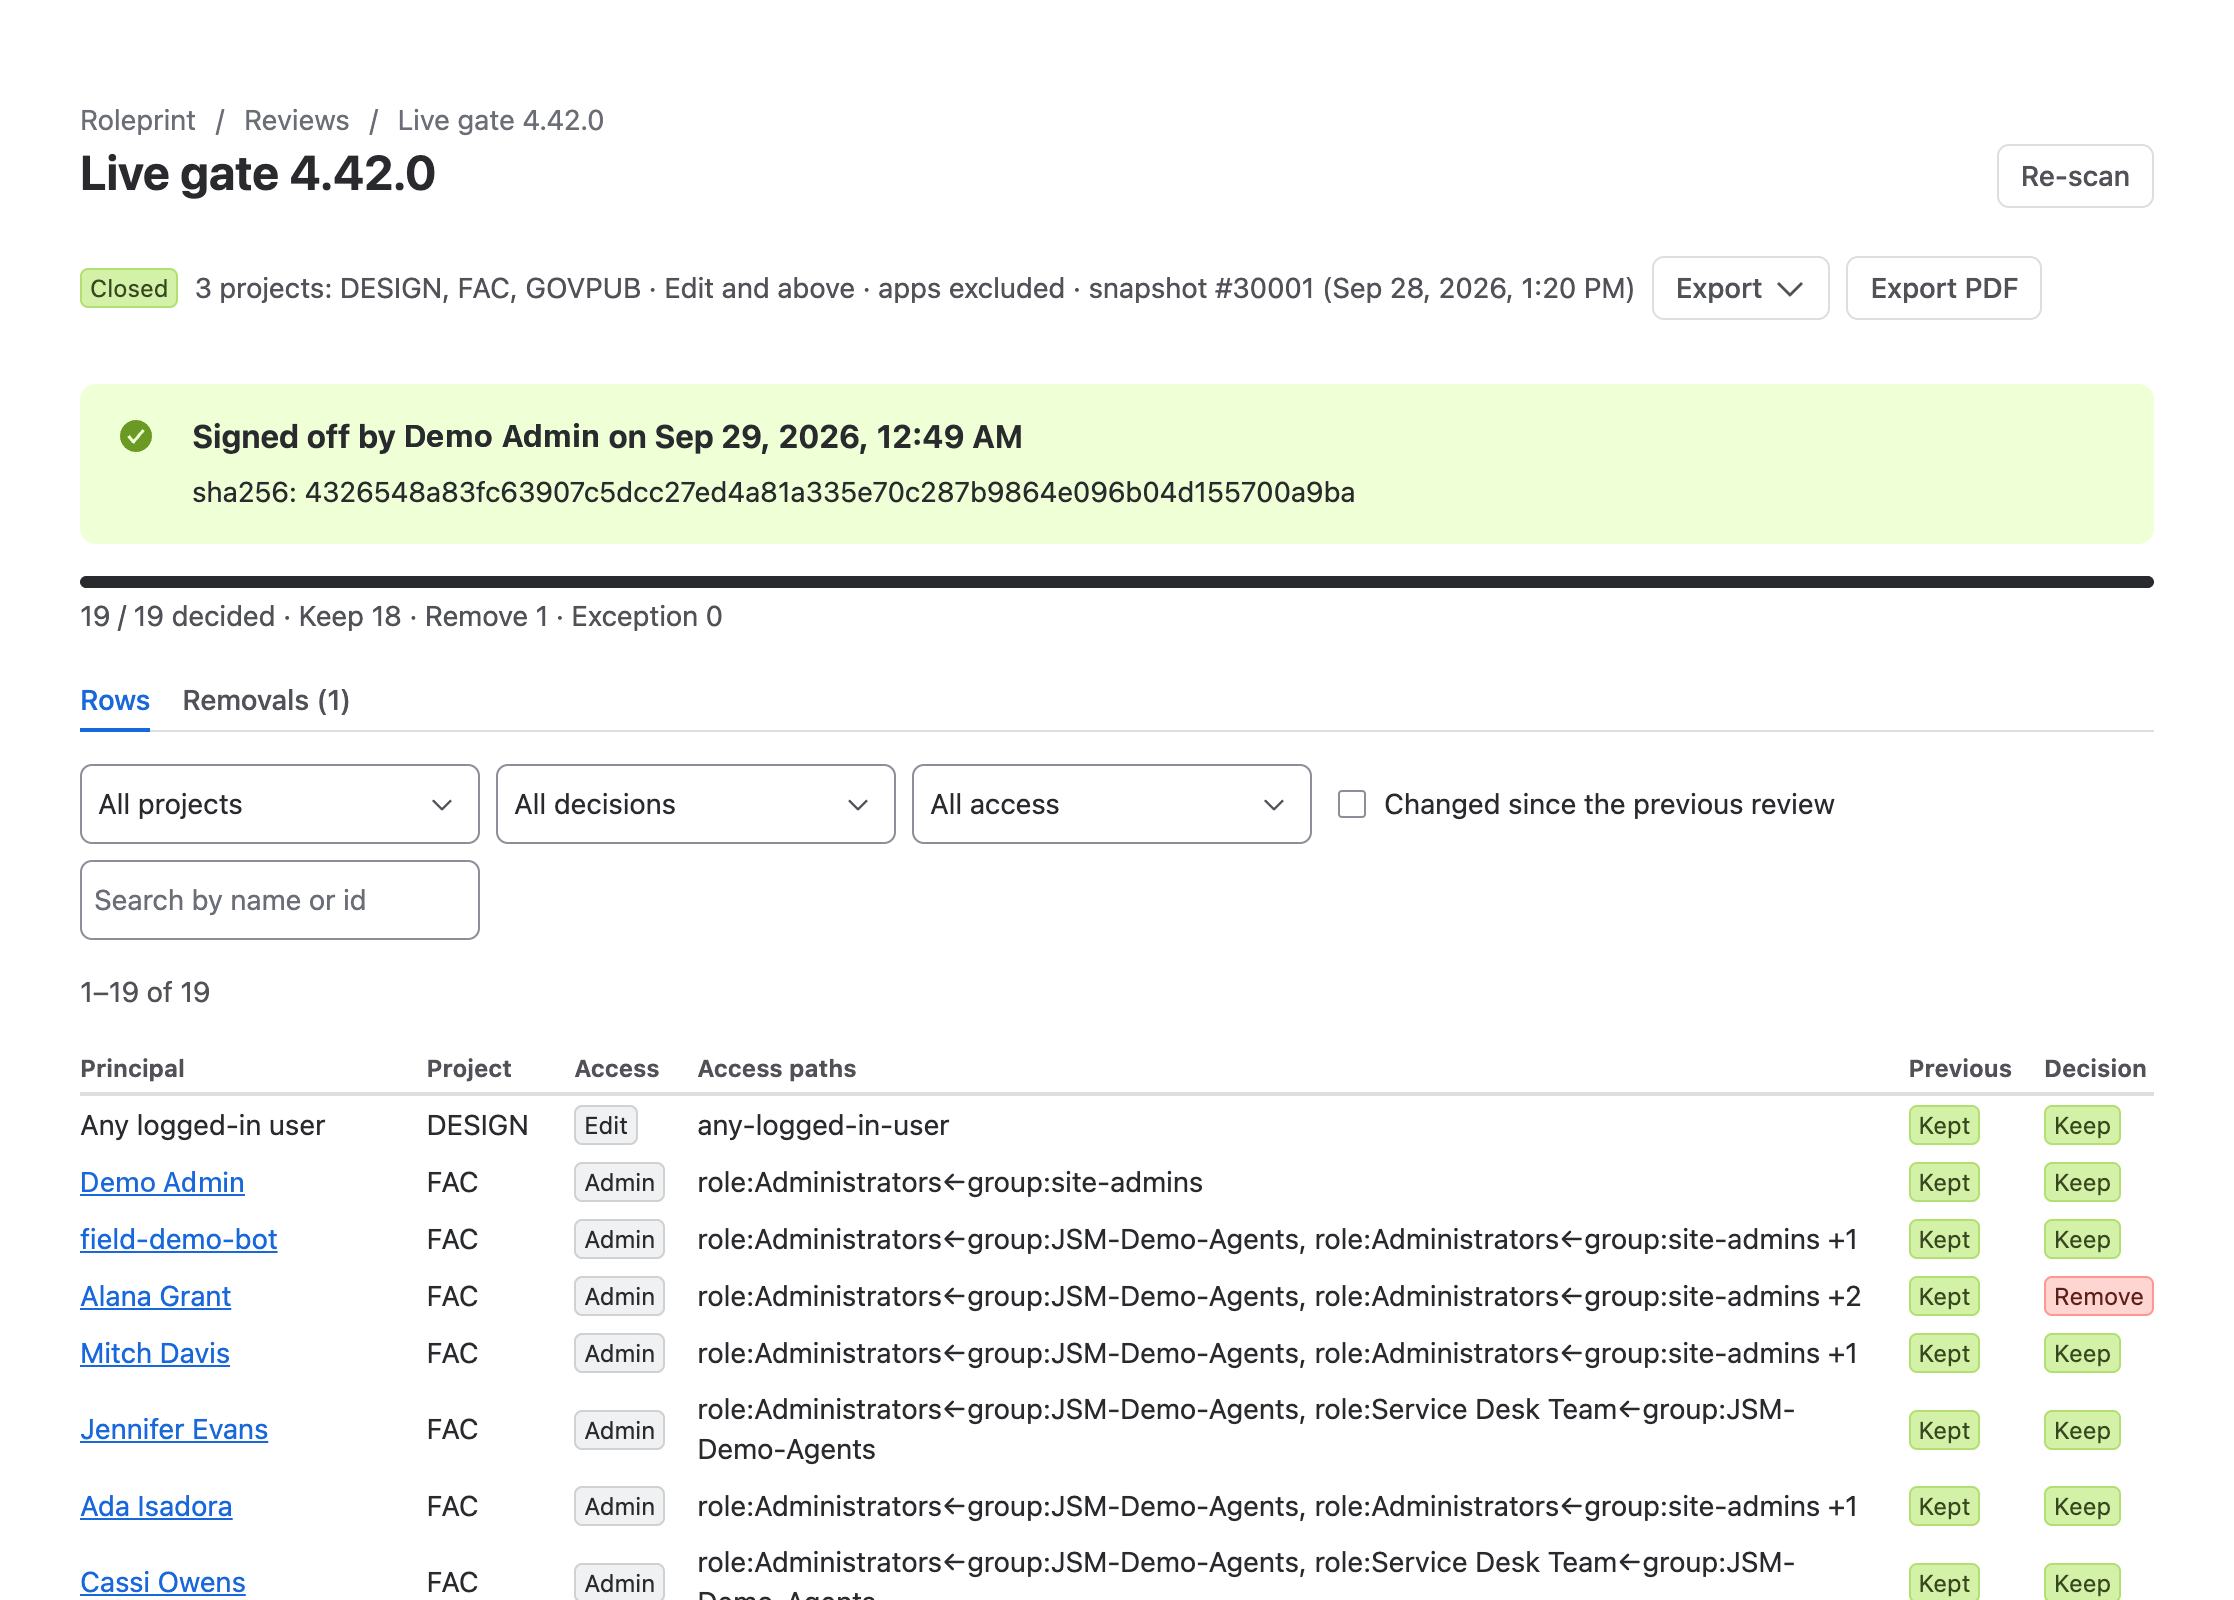2234x1600 pixels.
Task: Click the 1–19 of 19 row count text
Action: [145, 992]
